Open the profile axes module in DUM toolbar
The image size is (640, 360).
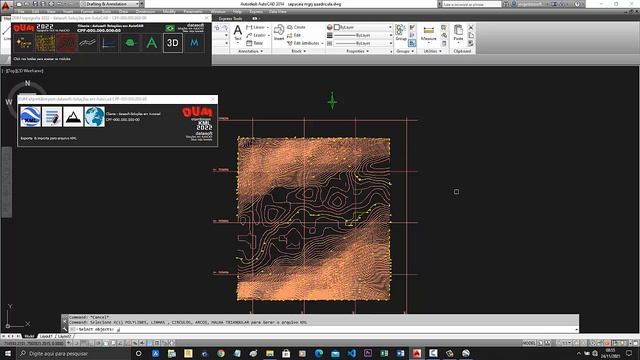coord(109,42)
